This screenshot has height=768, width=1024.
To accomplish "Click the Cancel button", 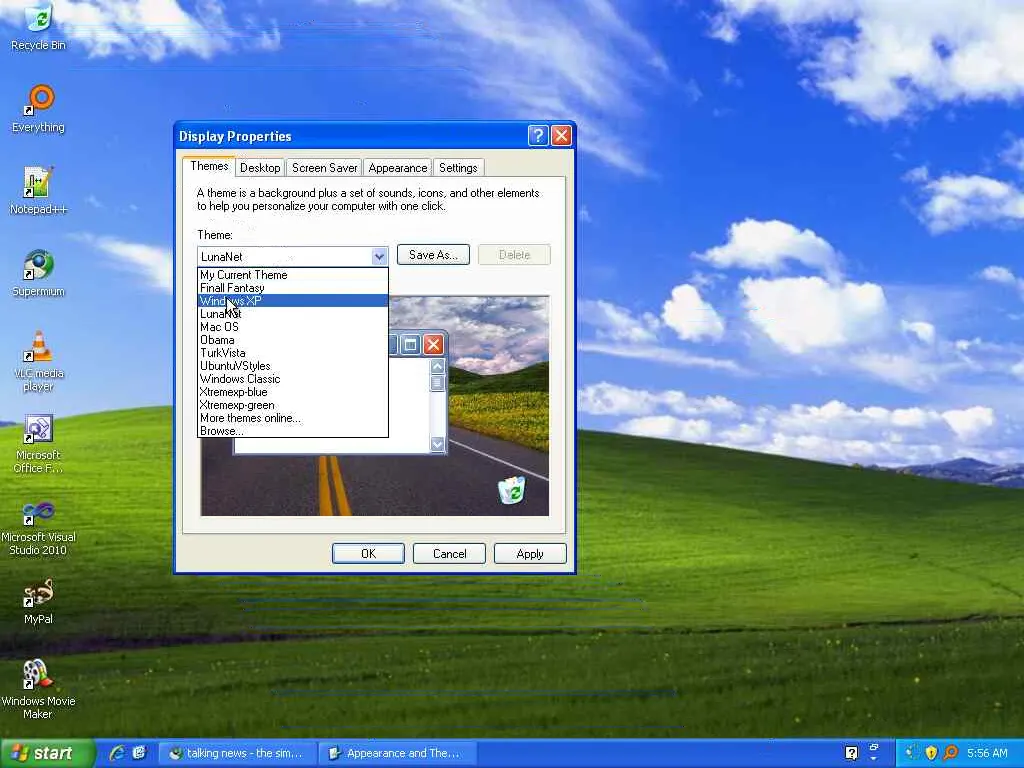I will point(449,554).
